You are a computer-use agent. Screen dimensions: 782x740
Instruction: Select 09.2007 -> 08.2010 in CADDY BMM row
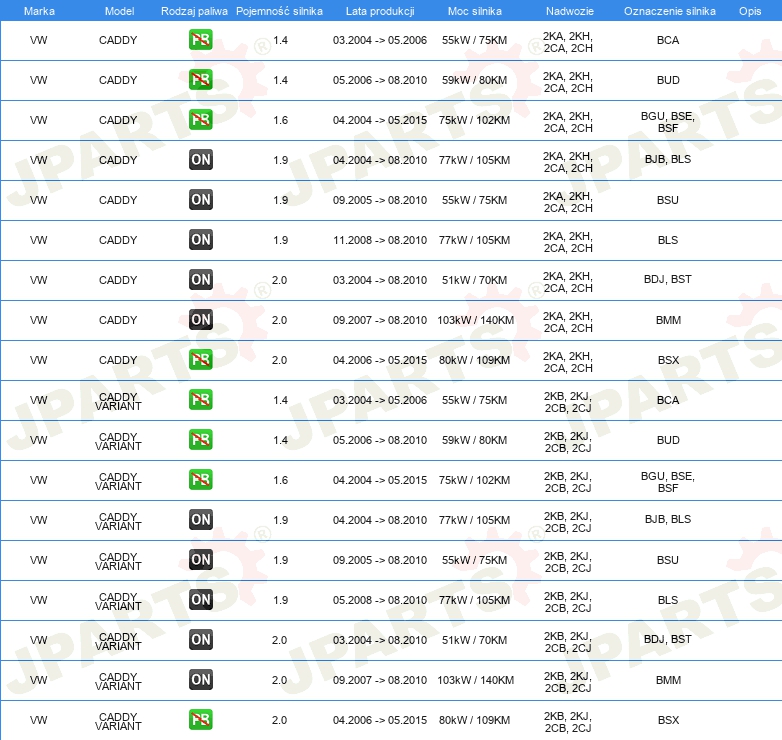pyautogui.click(x=380, y=320)
